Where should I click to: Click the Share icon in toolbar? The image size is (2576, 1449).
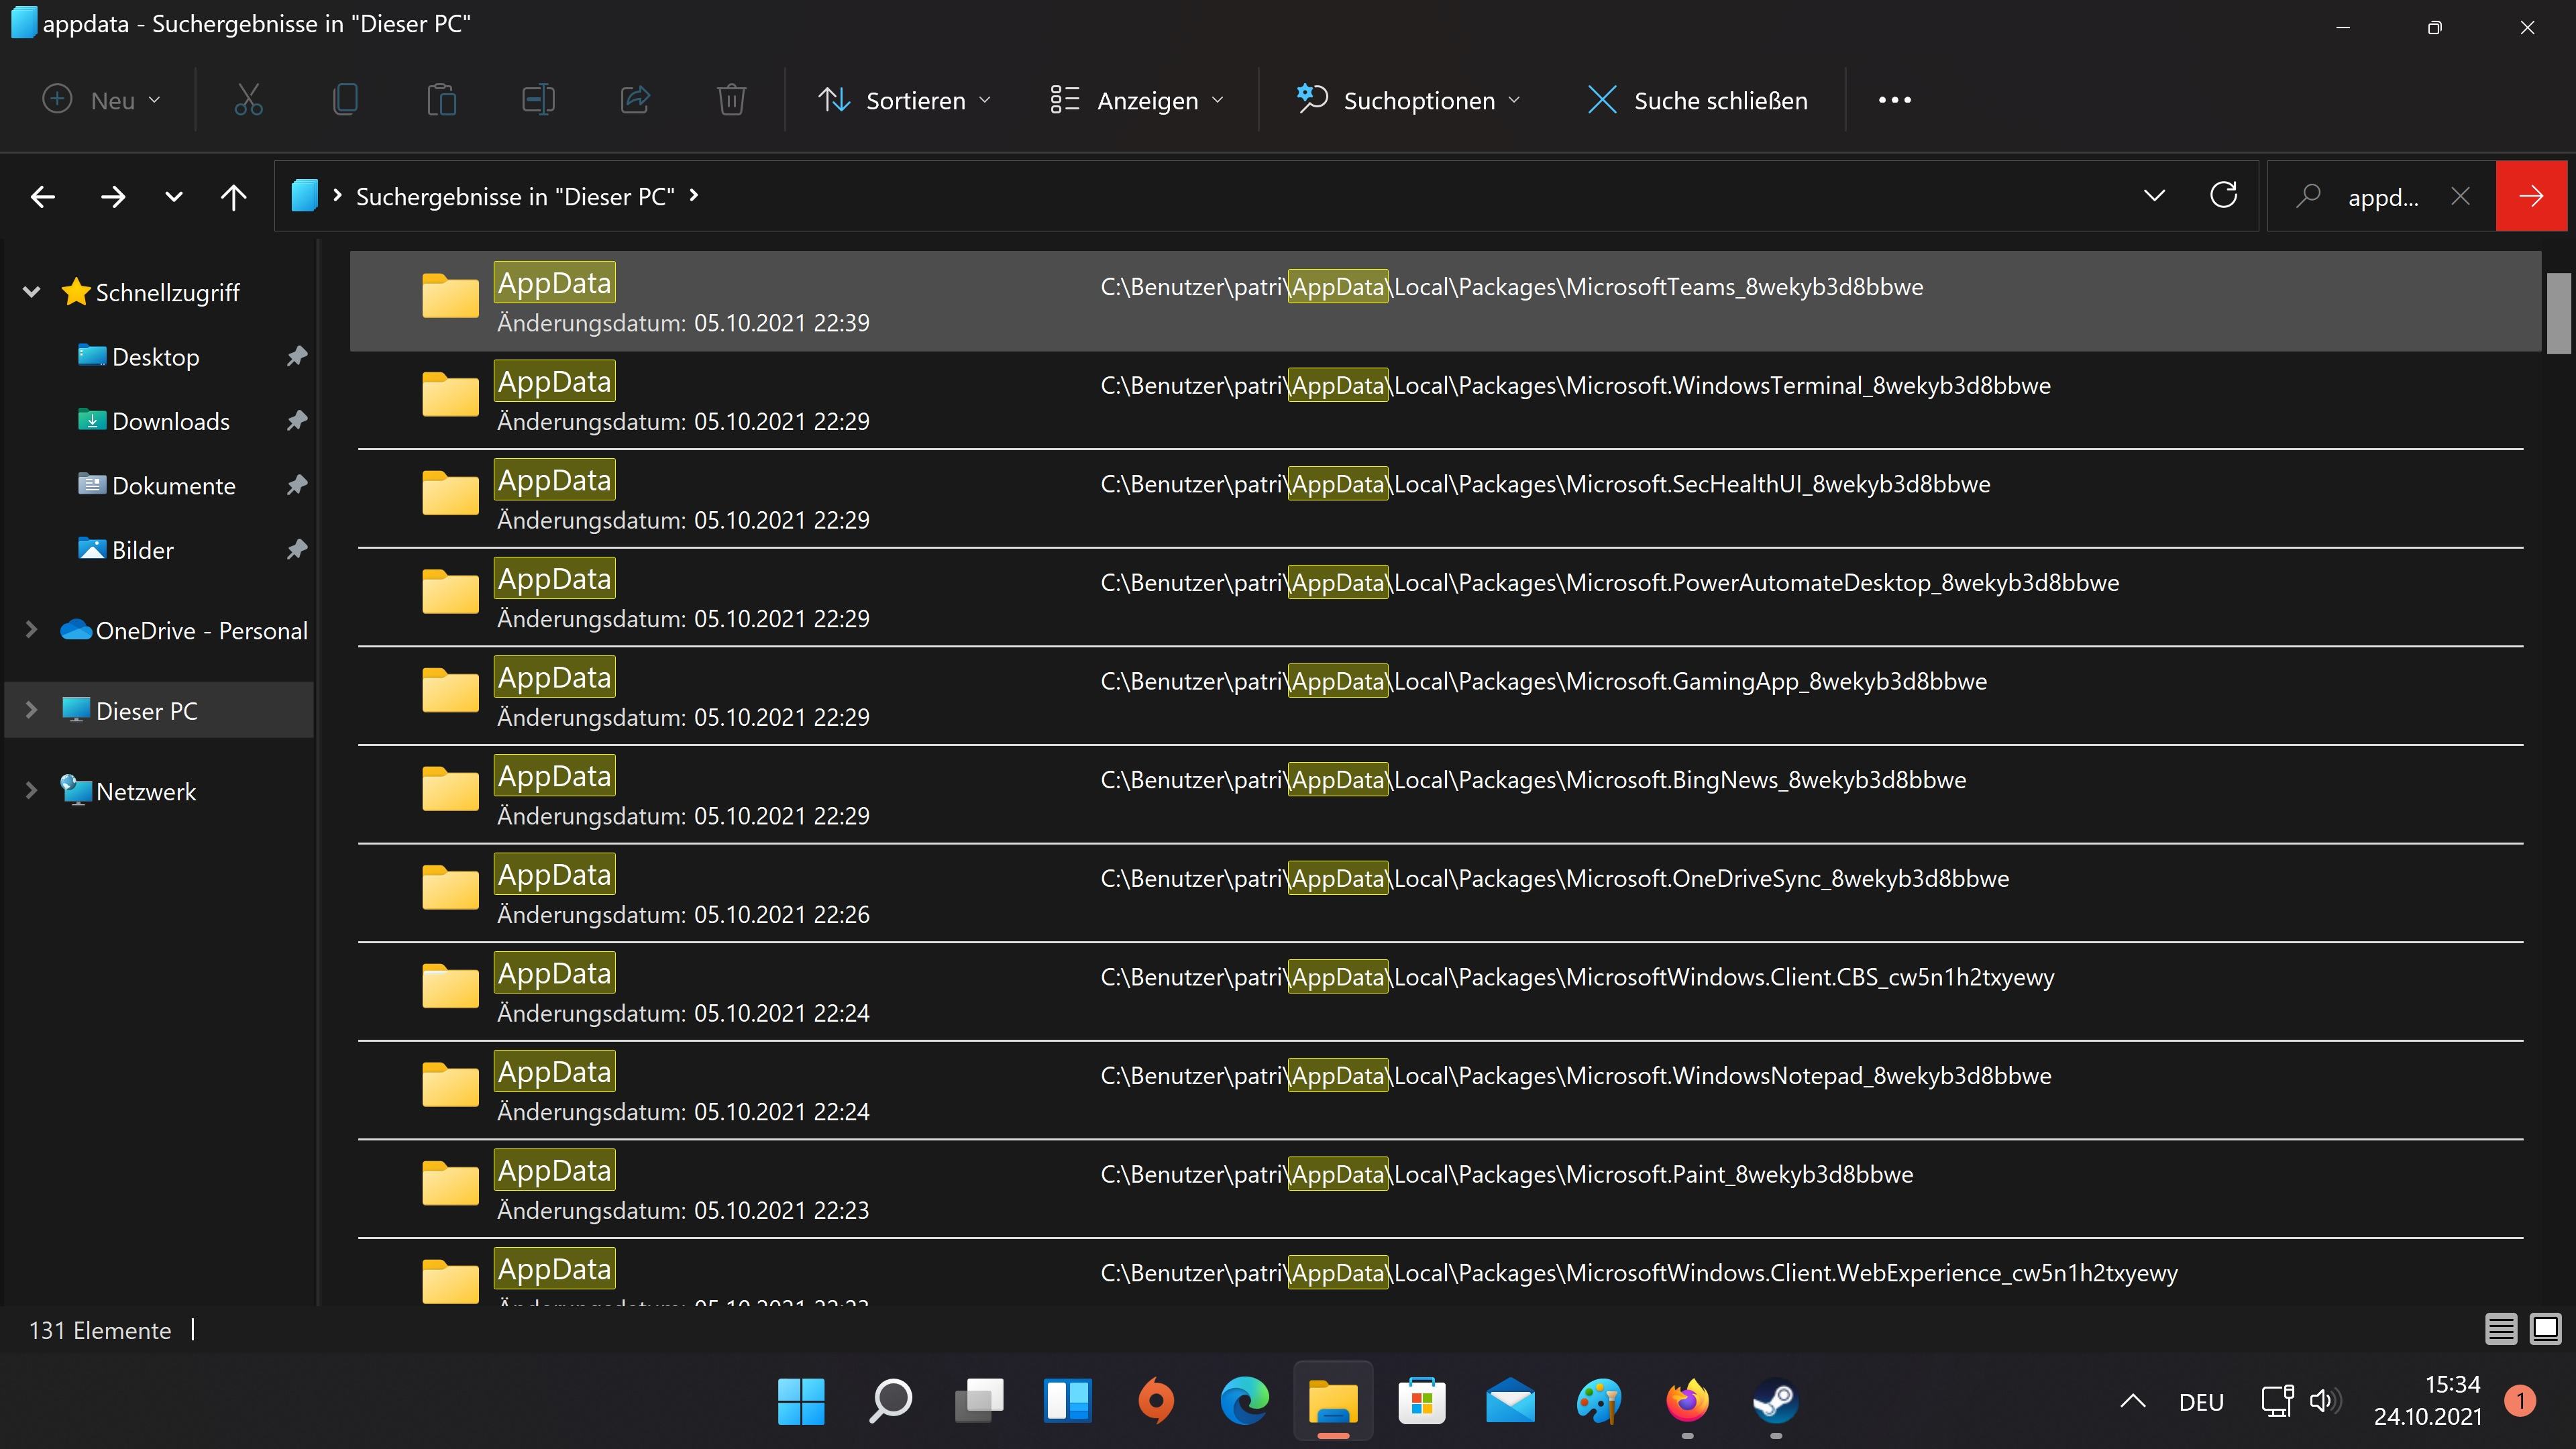(x=635, y=100)
